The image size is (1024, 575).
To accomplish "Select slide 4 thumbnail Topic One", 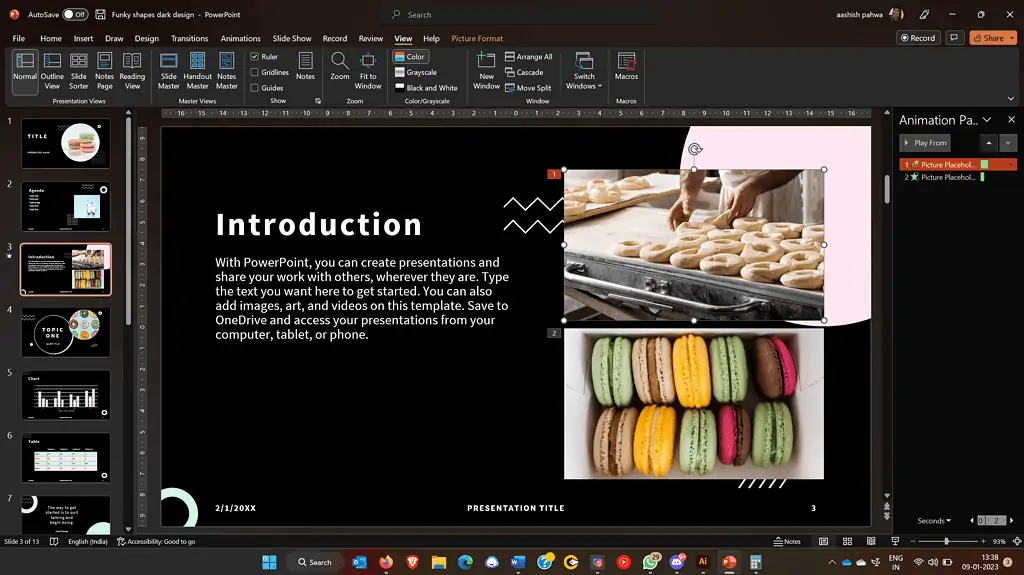I will point(66,331).
